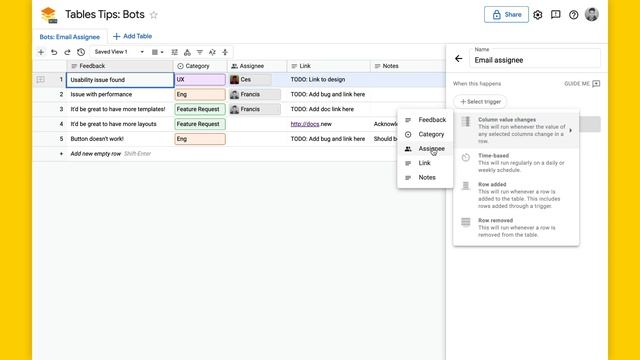Viewport: 640px width, 360px height.
Task: Open the Eng category cell in row 5
Action: click(x=200, y=139)
